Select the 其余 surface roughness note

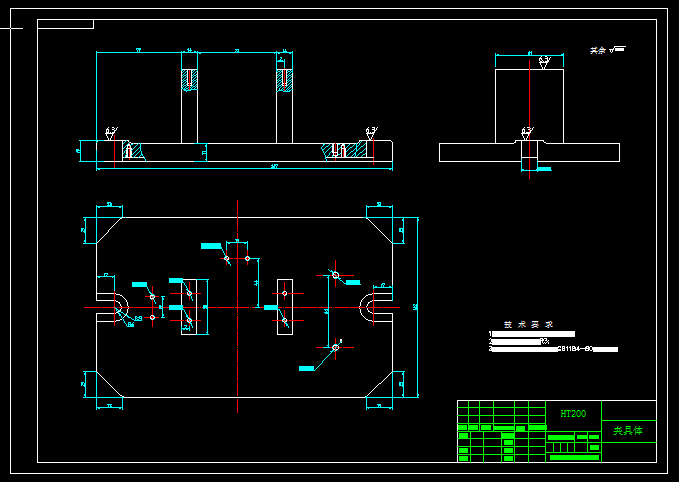click(608, 50)
